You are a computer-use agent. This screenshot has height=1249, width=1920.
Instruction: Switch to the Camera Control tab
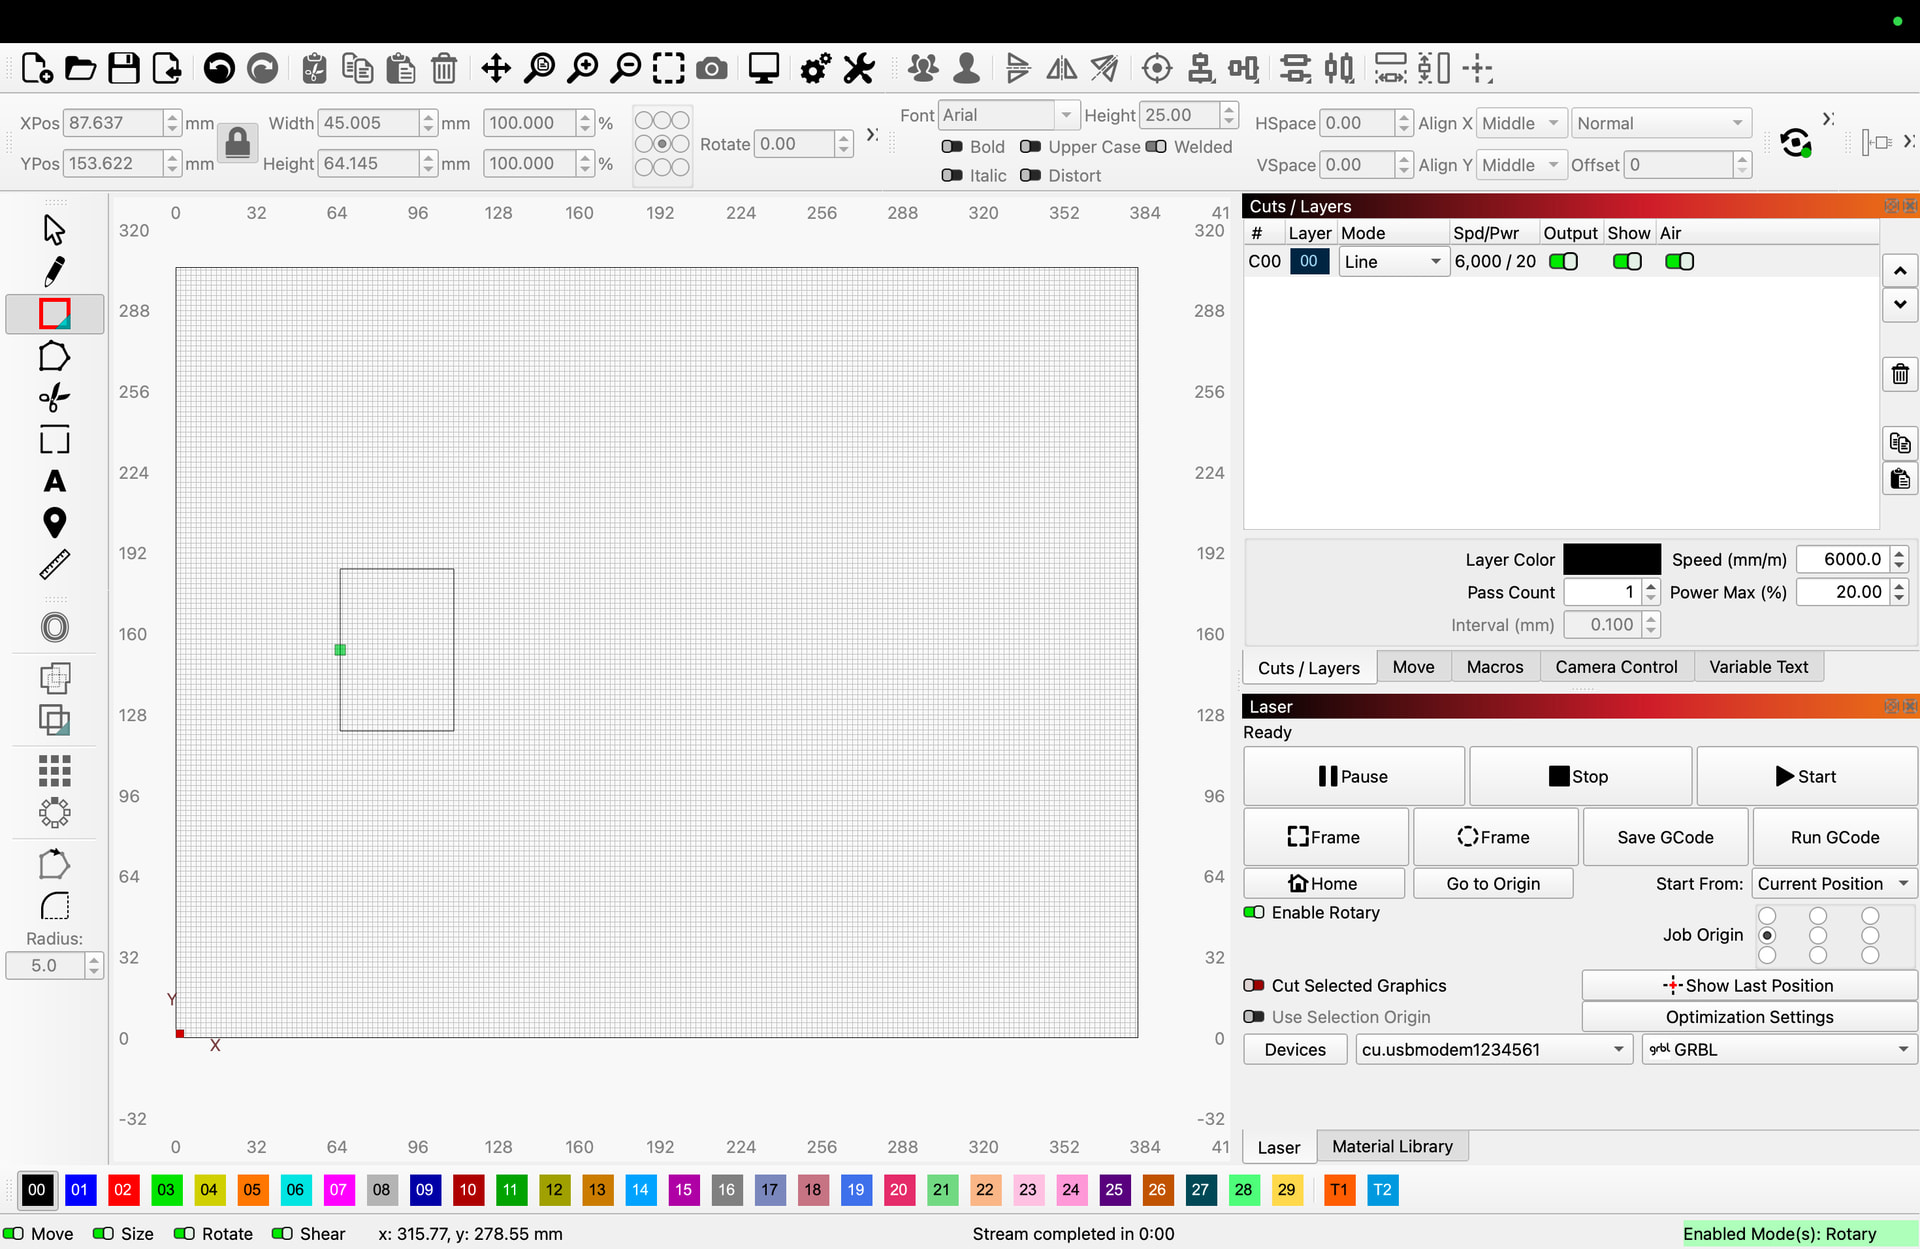coord(1616,667)
